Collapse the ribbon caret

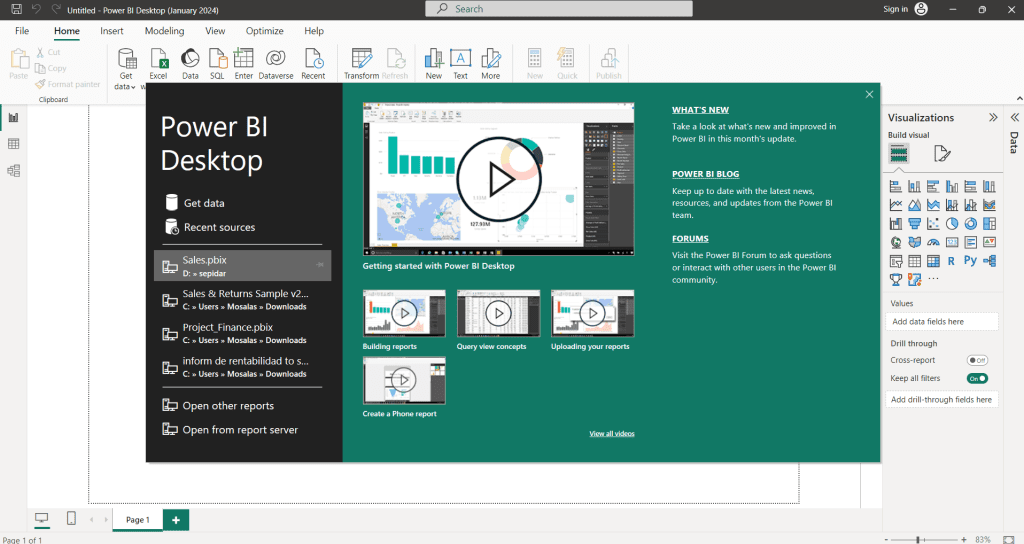click(x=1019, y=99)
